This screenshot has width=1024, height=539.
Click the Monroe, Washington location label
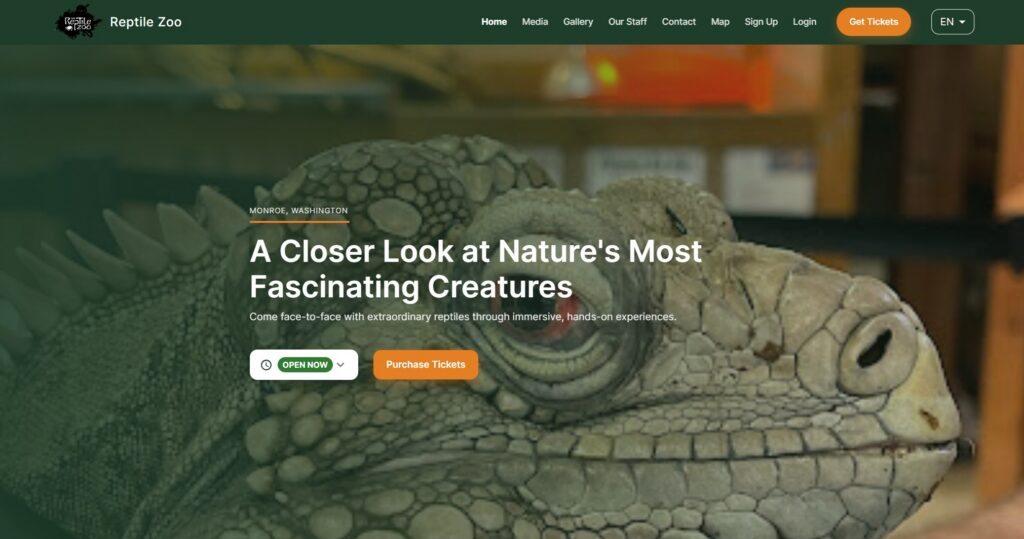pos(298,210)
